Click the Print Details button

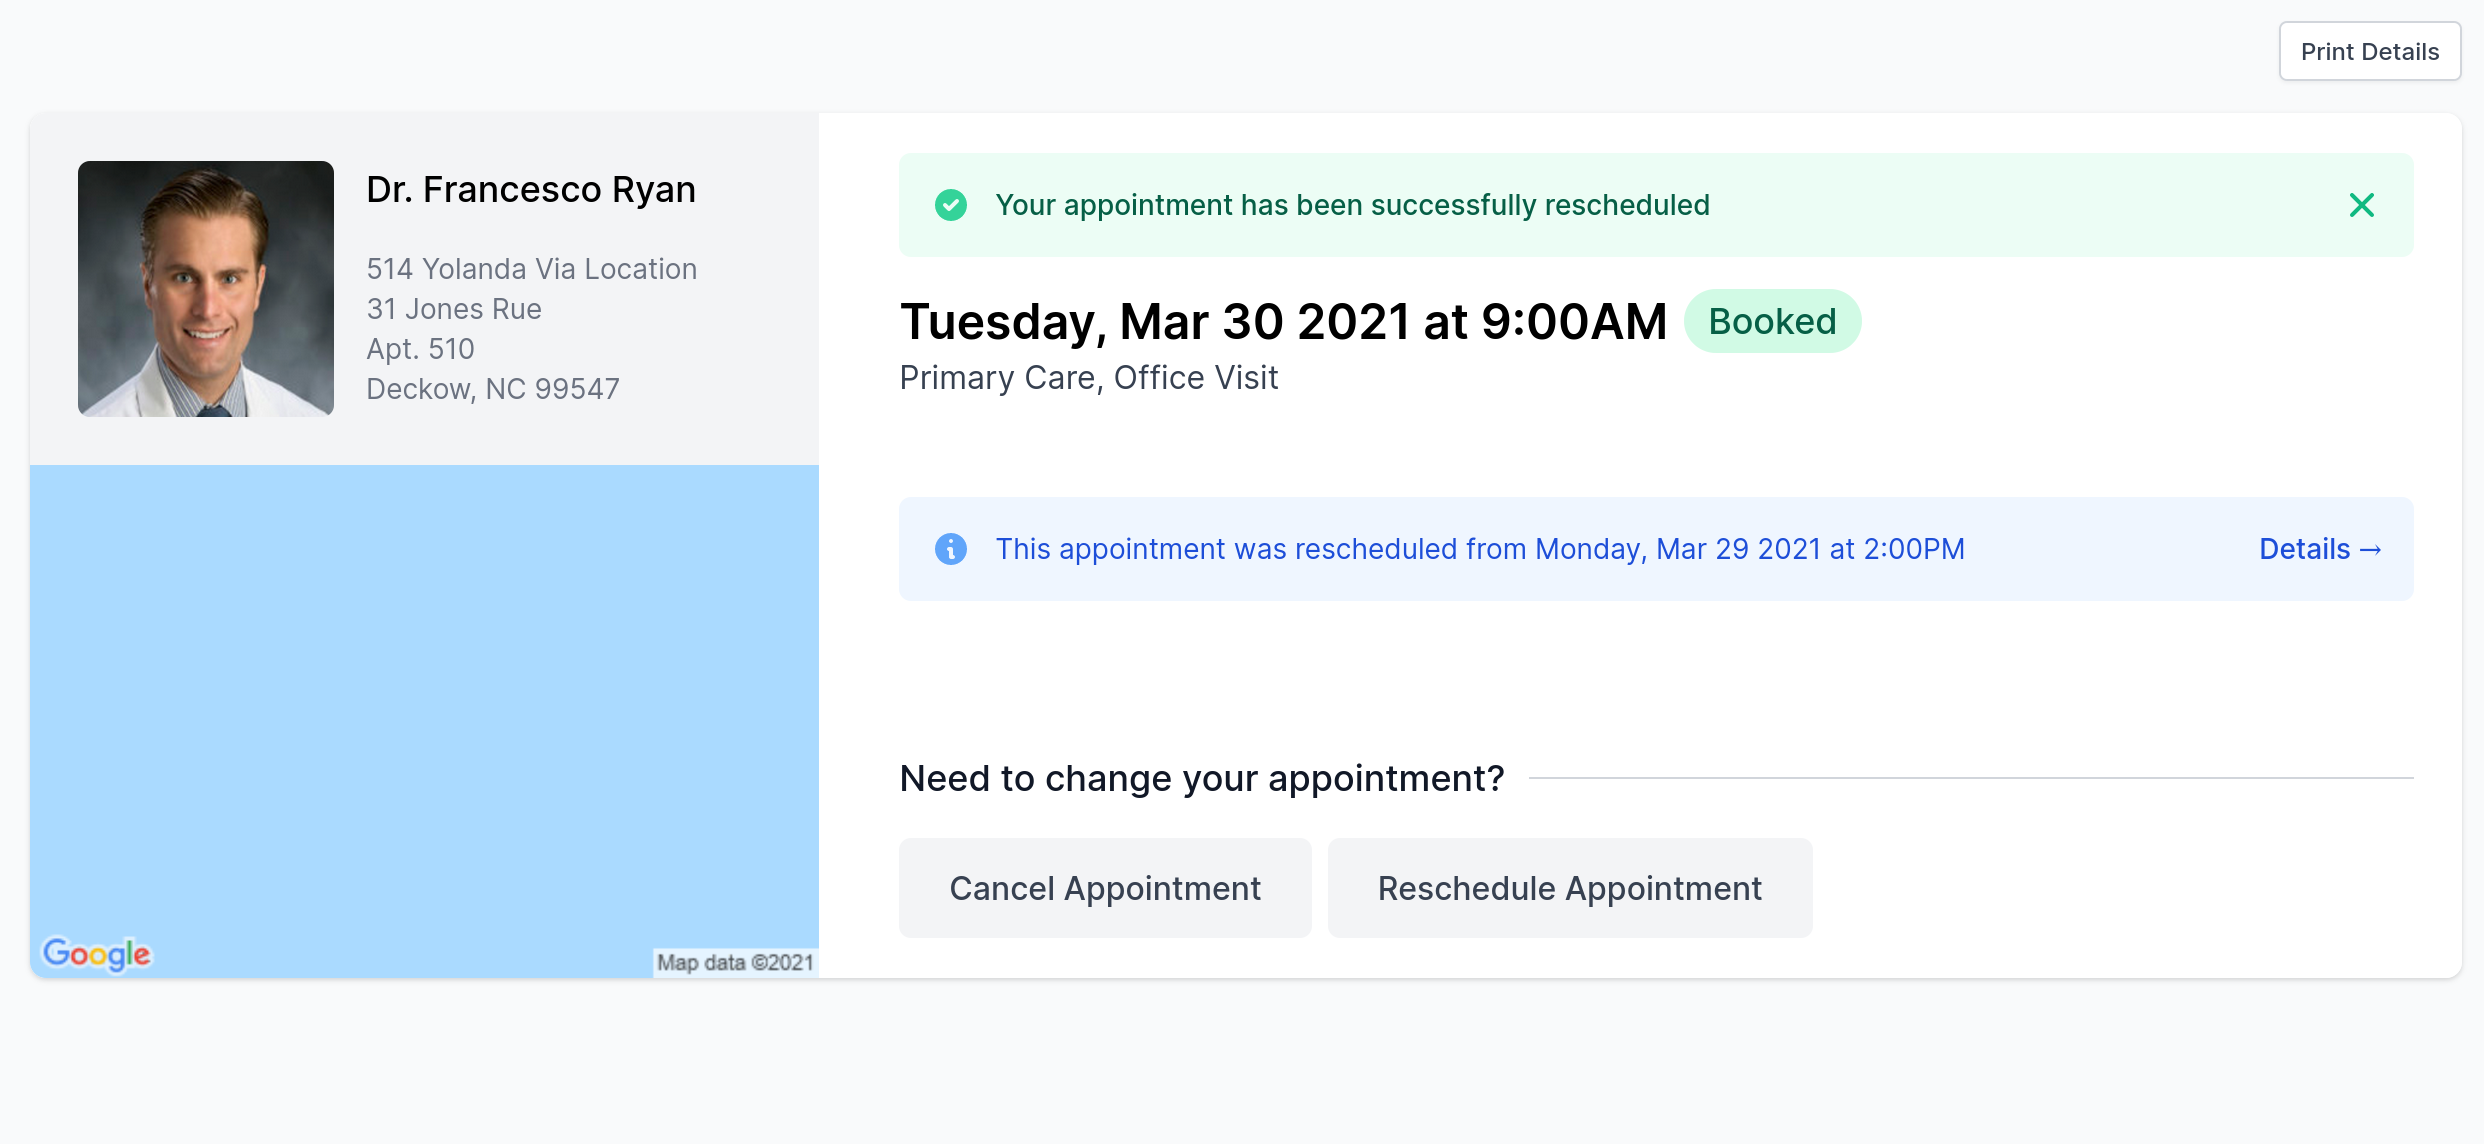2369,51
